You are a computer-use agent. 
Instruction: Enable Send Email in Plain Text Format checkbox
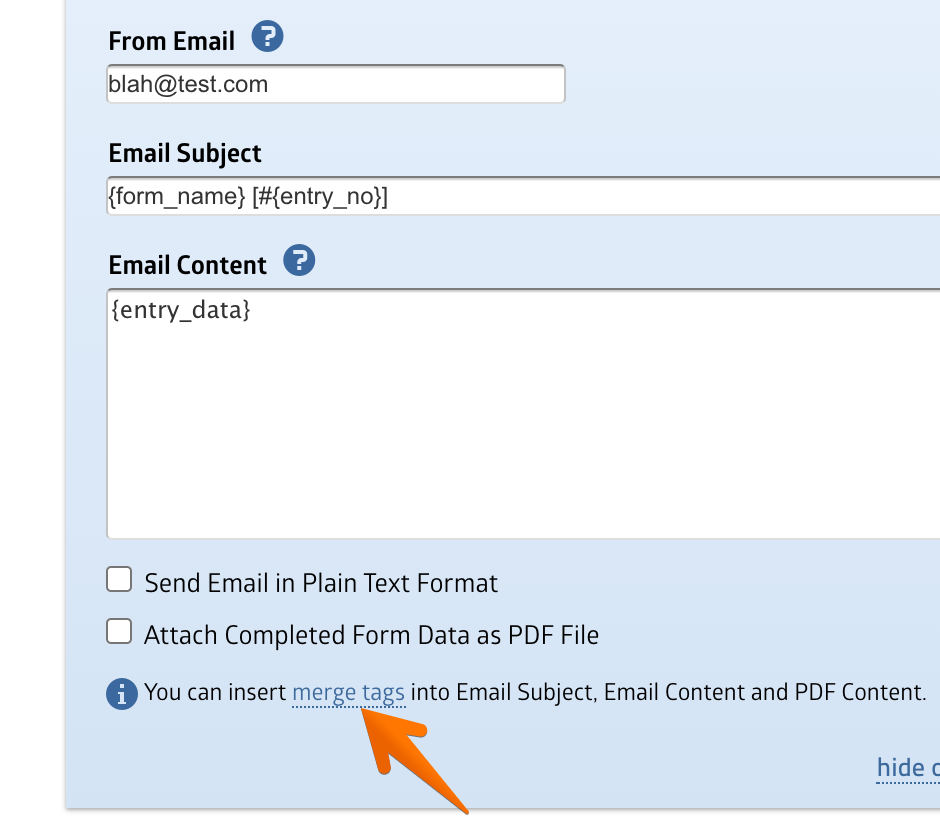tap(120, 580)
